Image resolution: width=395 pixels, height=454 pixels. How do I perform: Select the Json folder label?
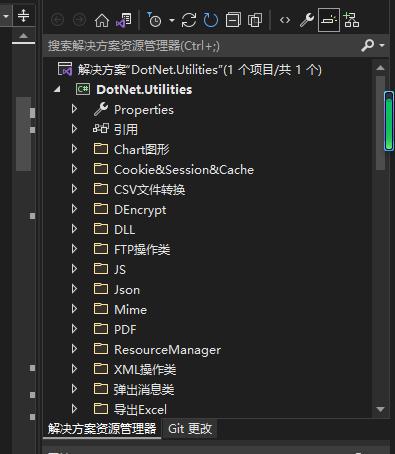pos(127,290)
